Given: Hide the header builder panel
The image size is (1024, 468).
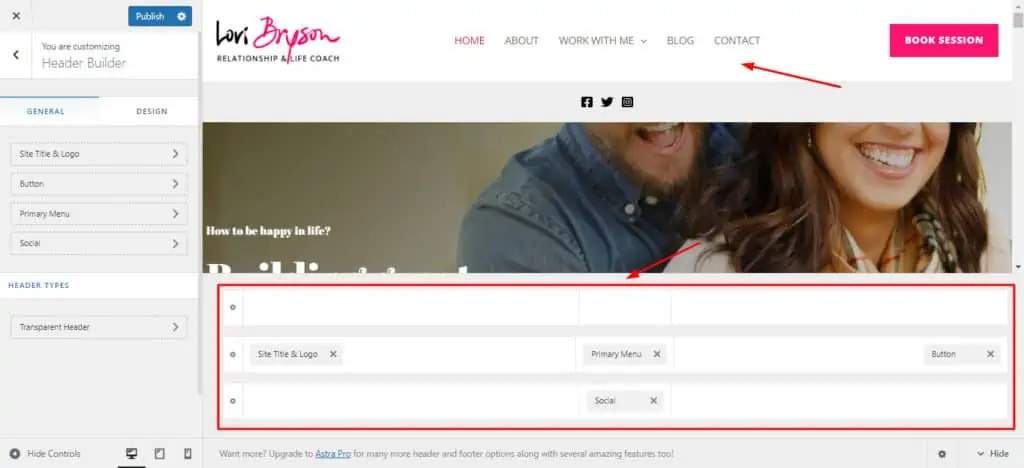Looking at the screenshot, I should pyautogui.click(x=991, y=454).
